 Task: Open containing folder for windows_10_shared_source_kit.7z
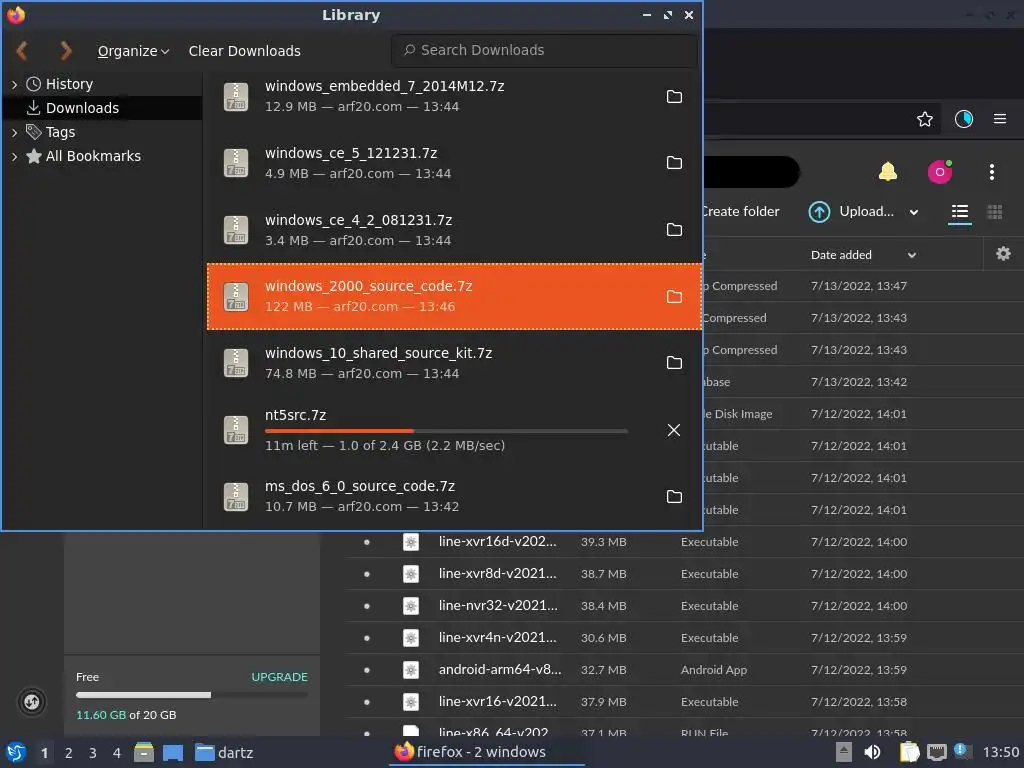point(674,363)
